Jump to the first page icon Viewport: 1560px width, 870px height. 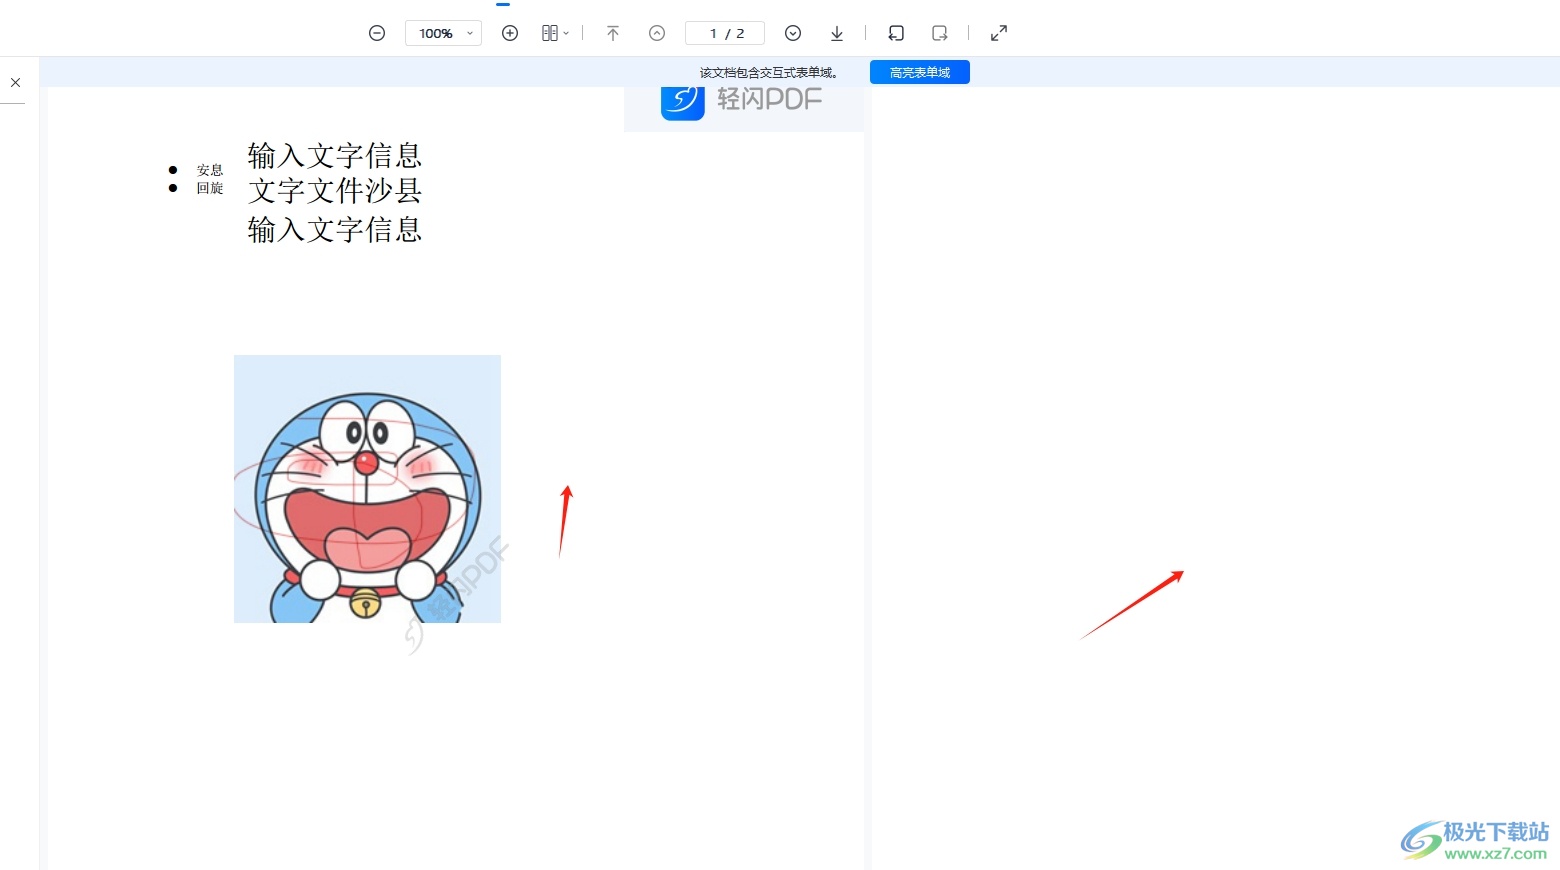613,33
